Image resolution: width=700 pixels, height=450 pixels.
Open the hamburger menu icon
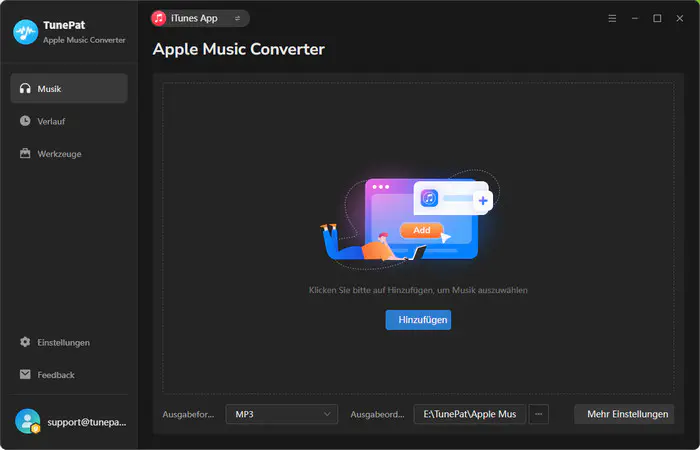pyautogui.click(x=612, y=18)
